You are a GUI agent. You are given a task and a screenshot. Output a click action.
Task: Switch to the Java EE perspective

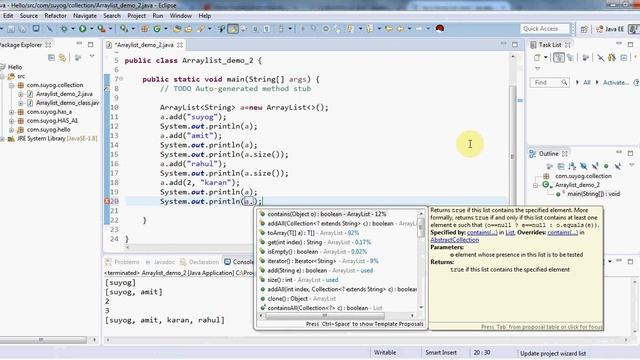click(610, 29)
